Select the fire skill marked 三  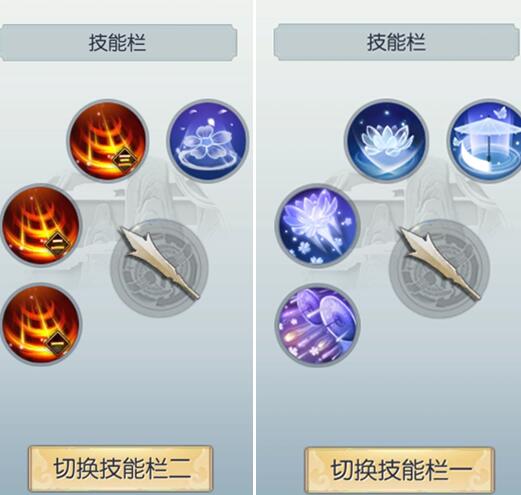point(108,140)
